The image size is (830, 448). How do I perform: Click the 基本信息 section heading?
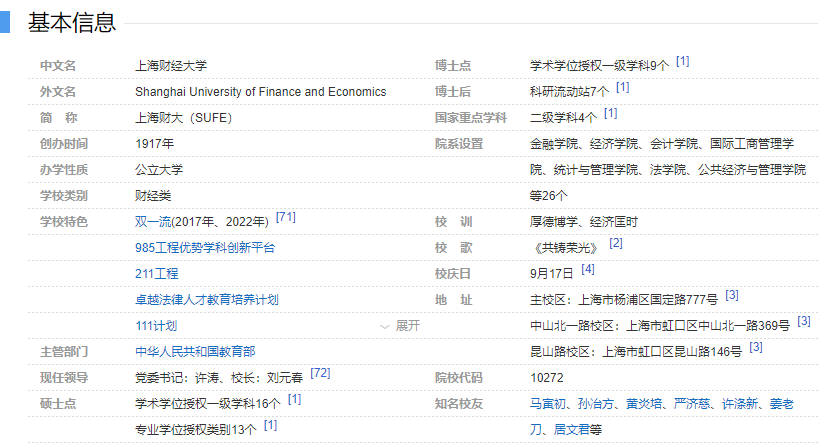[x=71, y=22]
